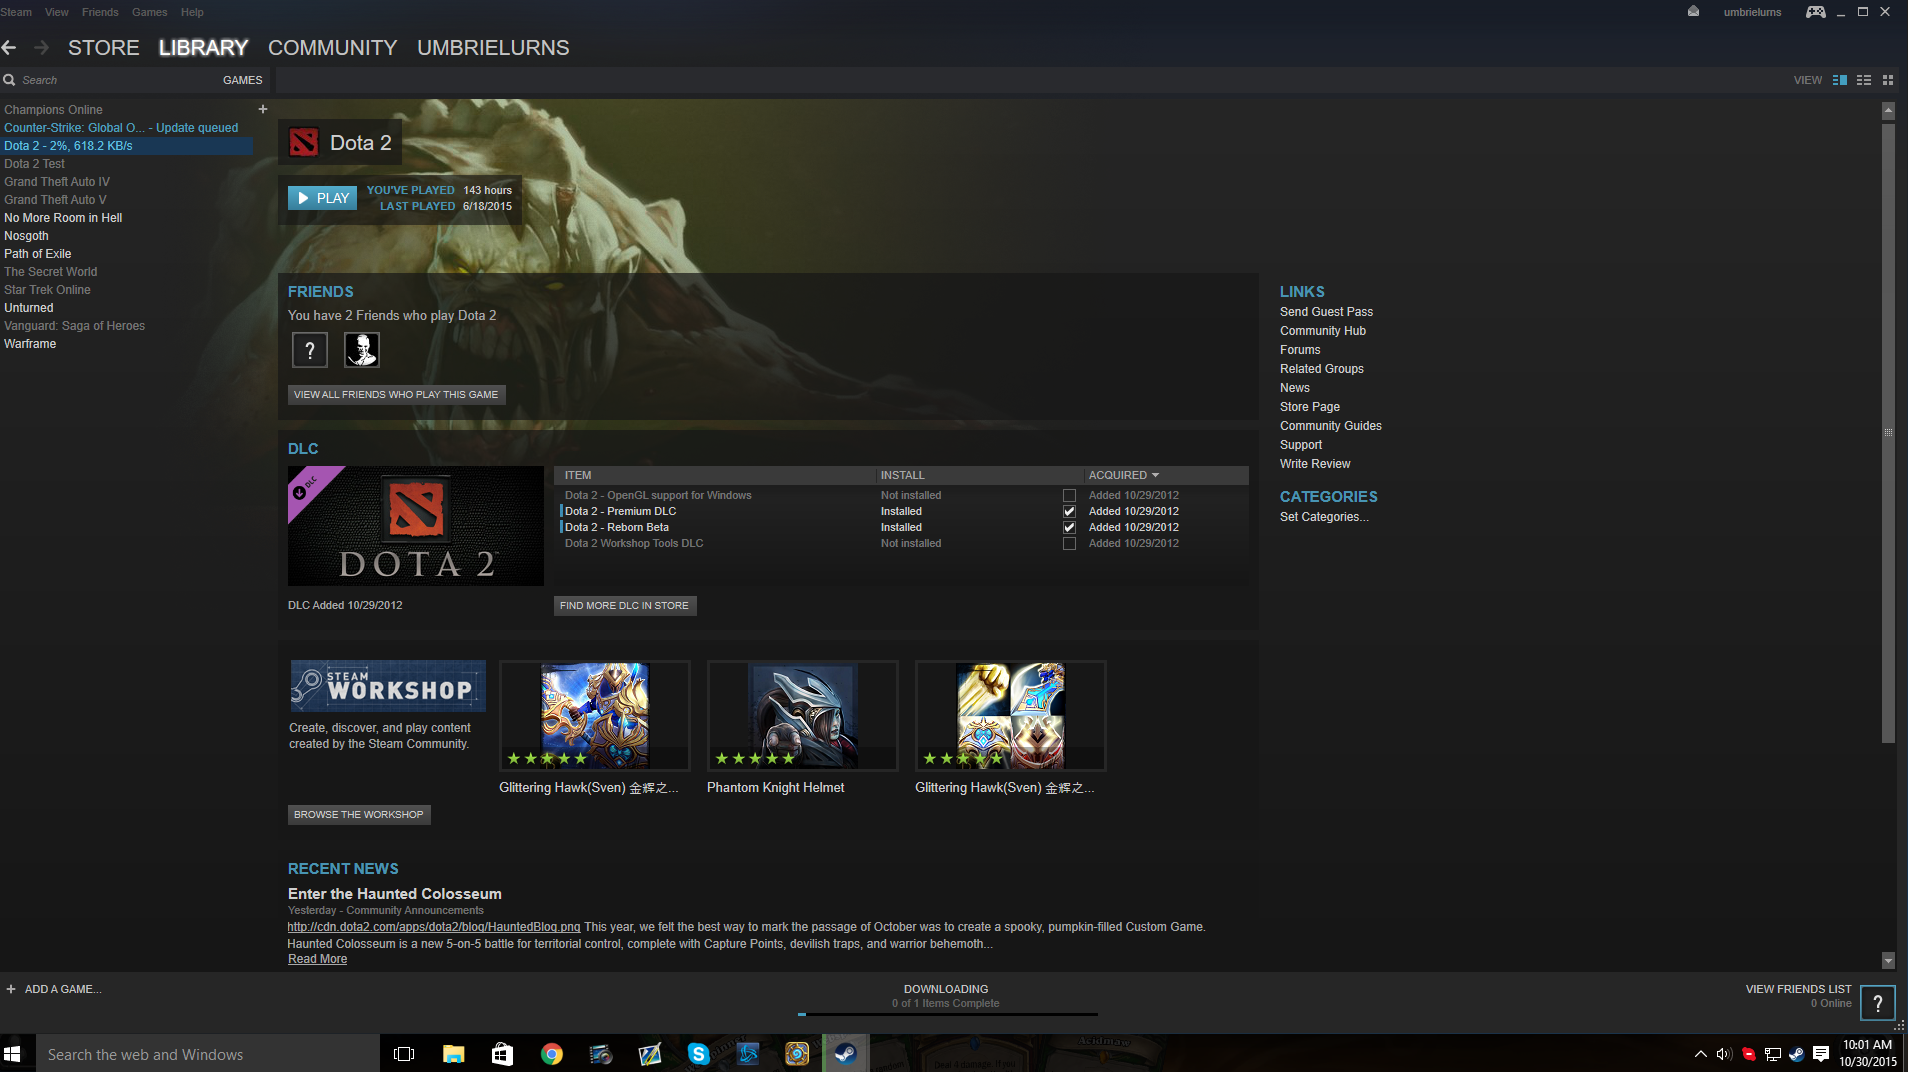Browse the Workshop button
This screenshot has height=1072, width=1908.
tap(359, 815)
